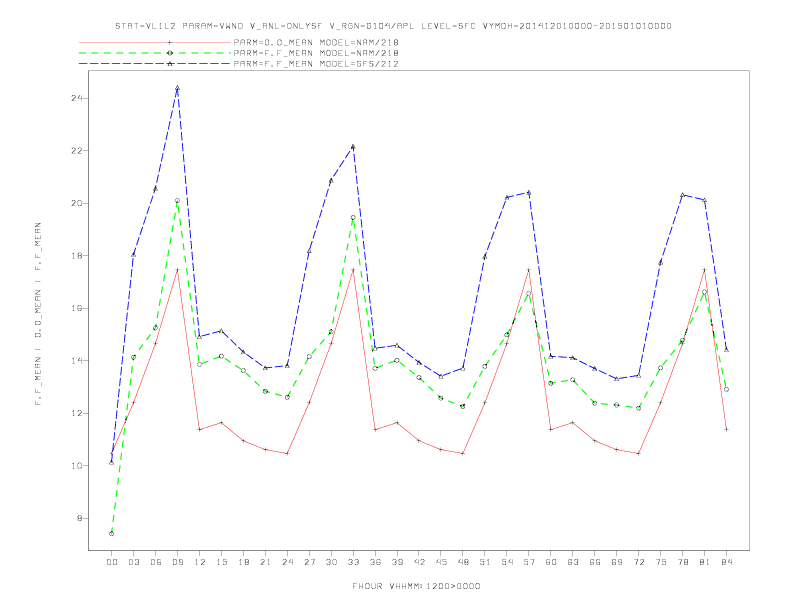
Task: Click red observed plus marker at hour 12
Action: pos(200,429)
